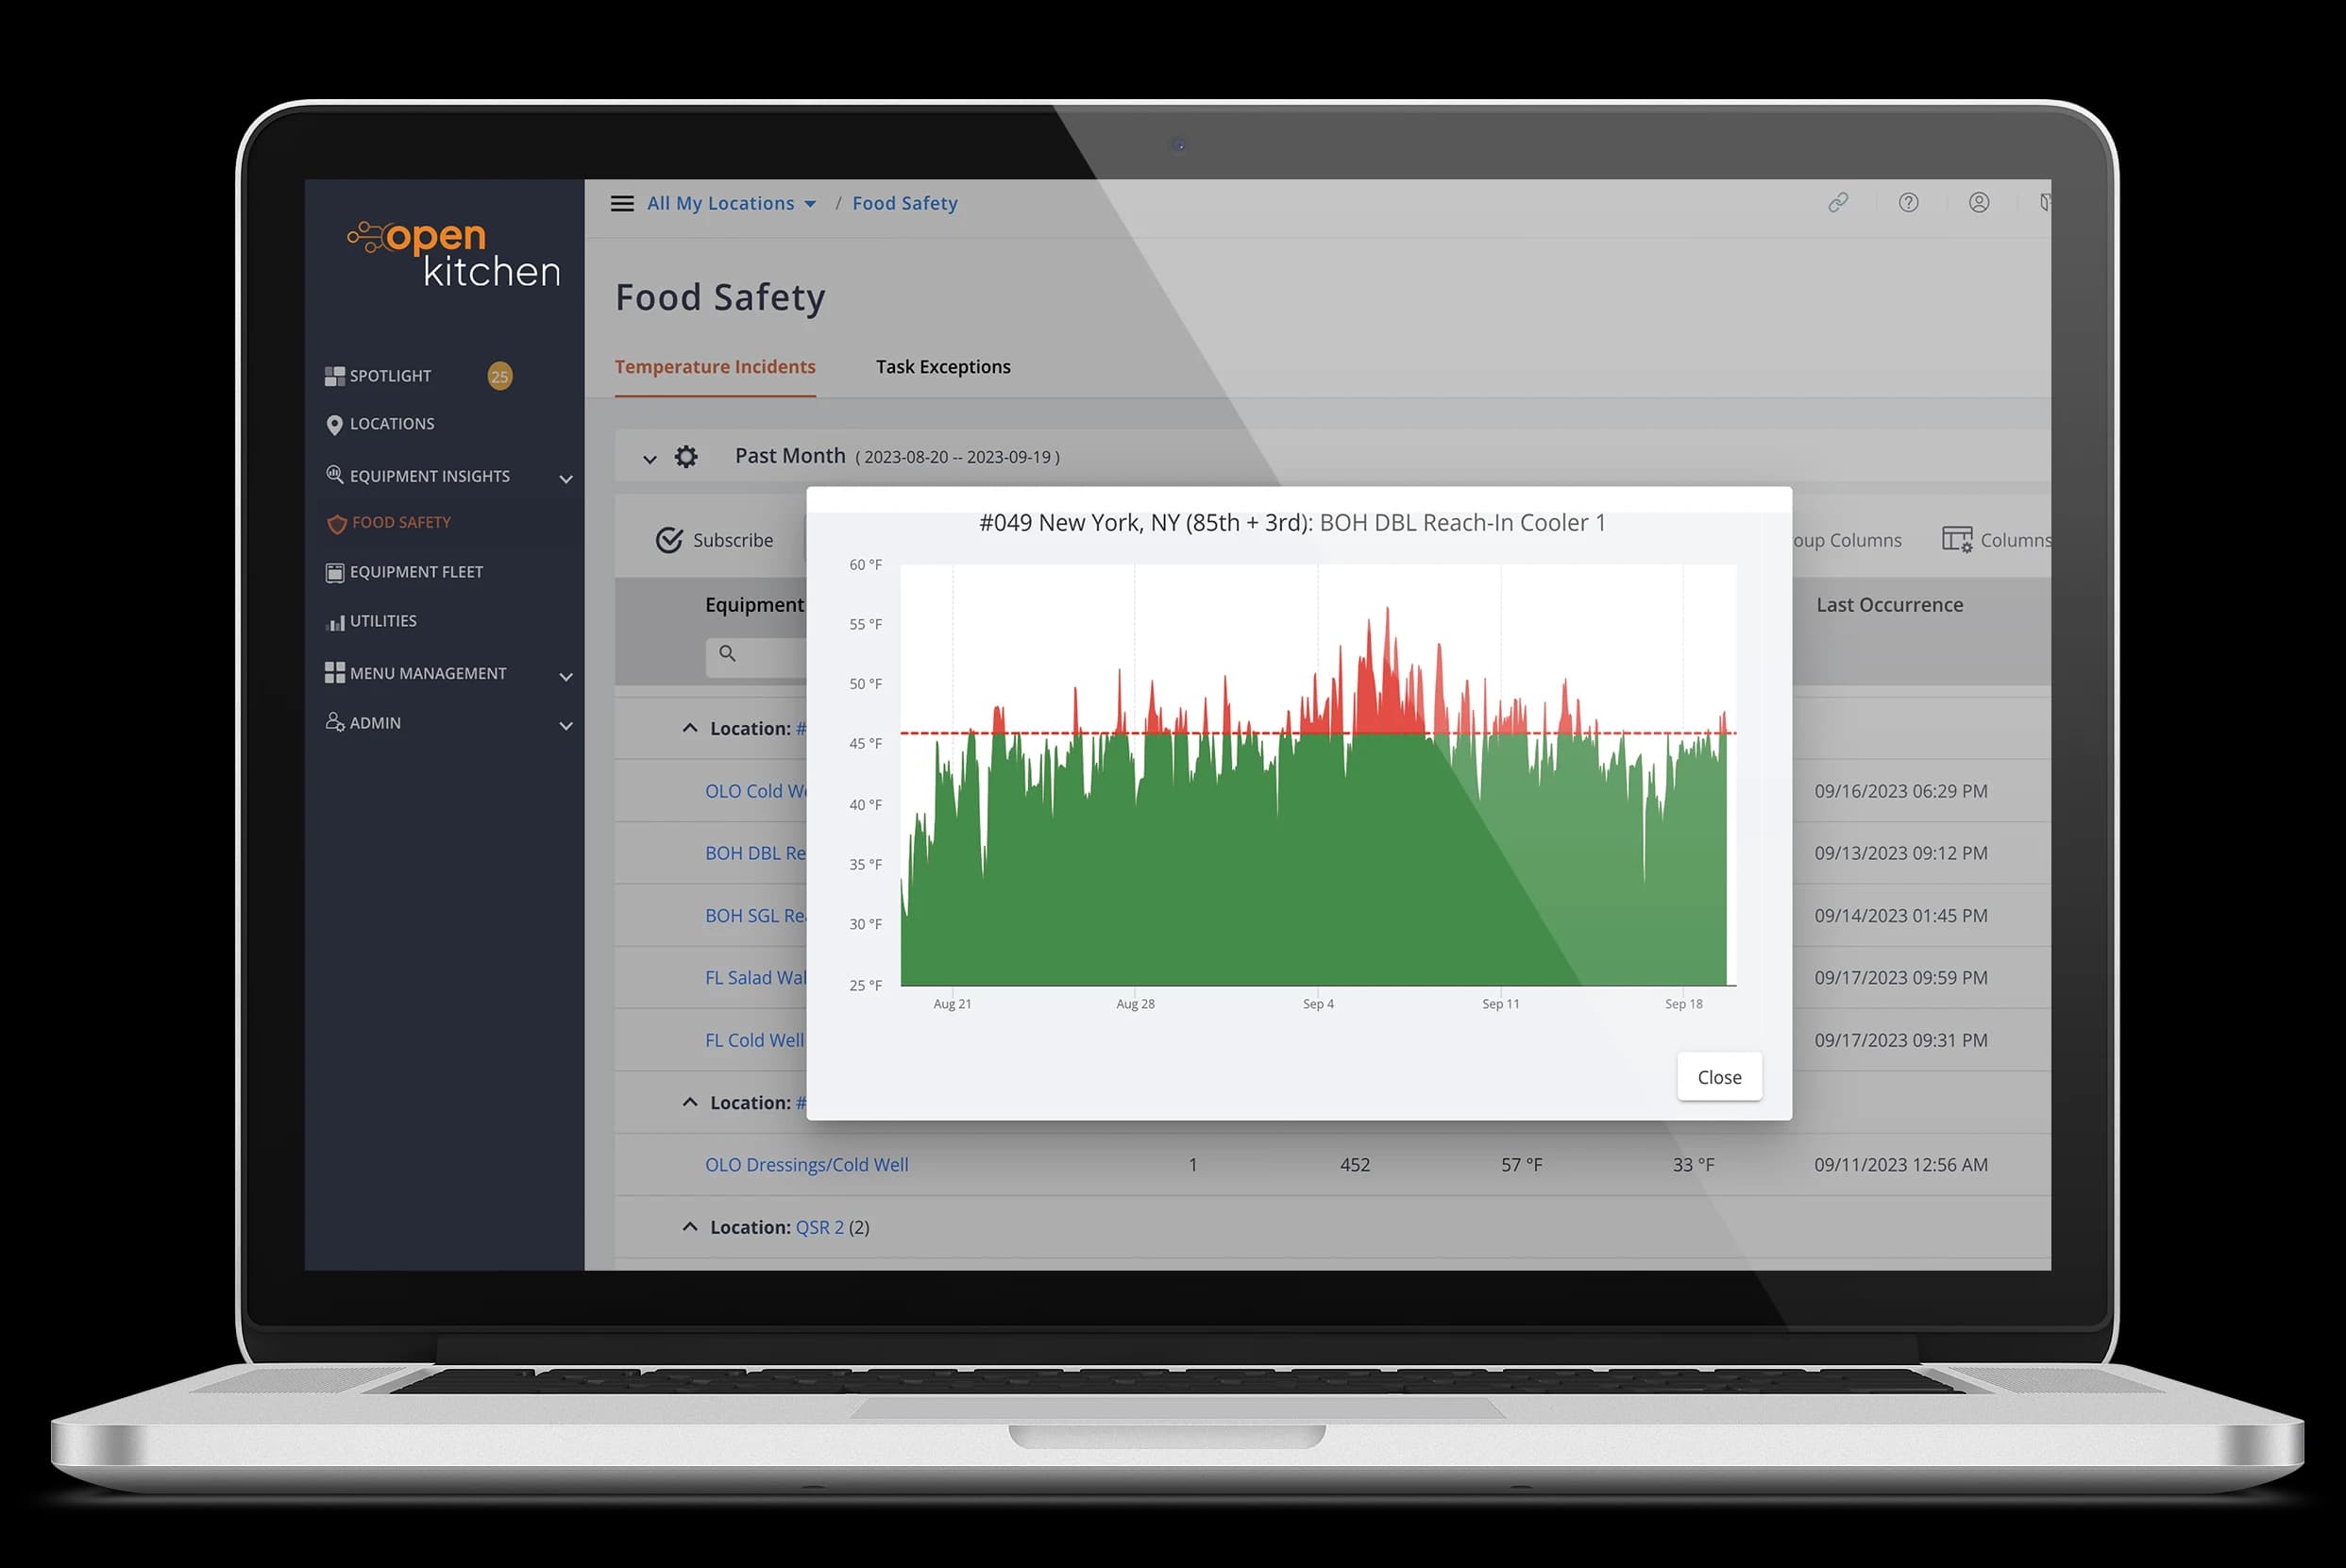Click the 09/16/2023 06:29 PM cell

(1901, 791)
